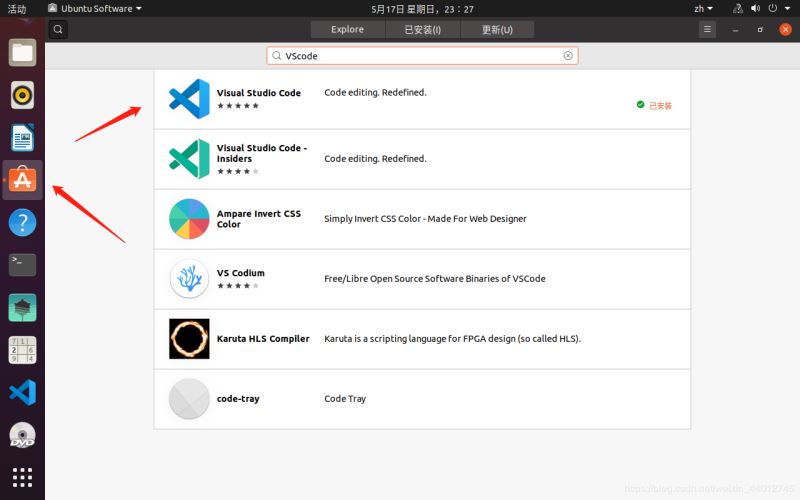This screenshot has width=800, height=500.
Task: Click the VS Codium coral icon
Action: coord(189,279)
